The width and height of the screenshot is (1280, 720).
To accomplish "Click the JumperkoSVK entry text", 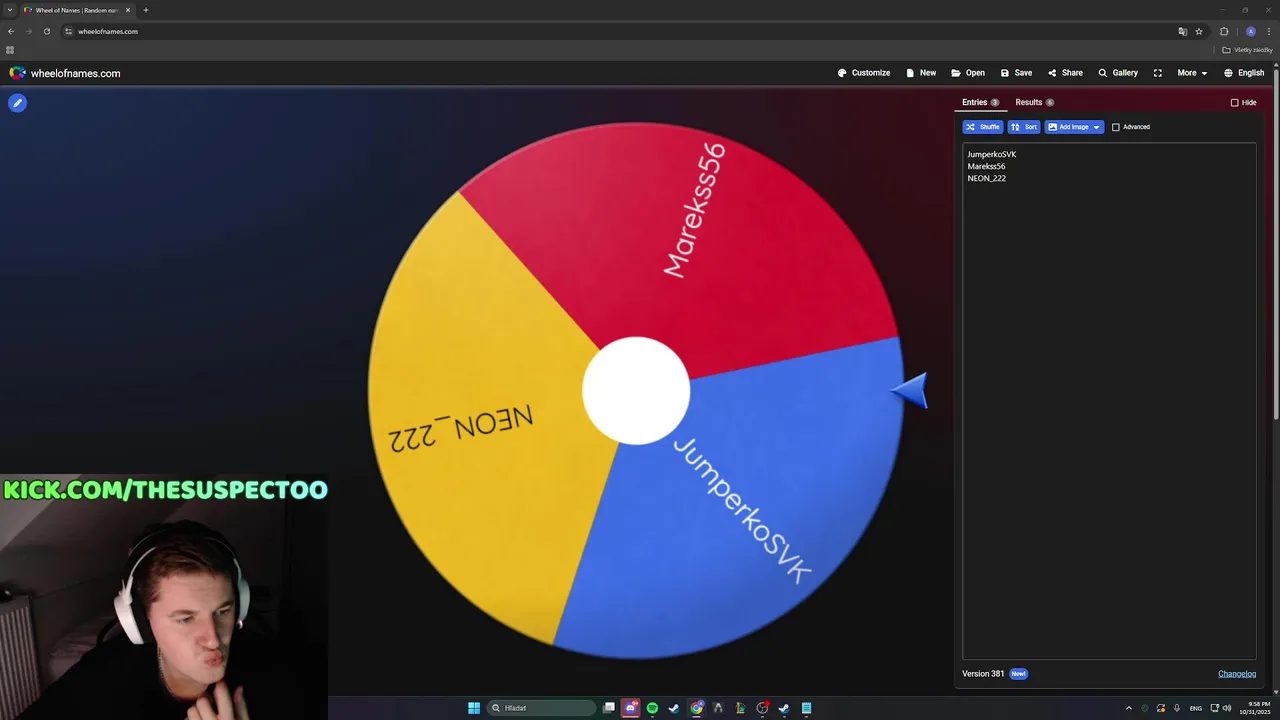I will pyautogui.click(x=991, y=154).
